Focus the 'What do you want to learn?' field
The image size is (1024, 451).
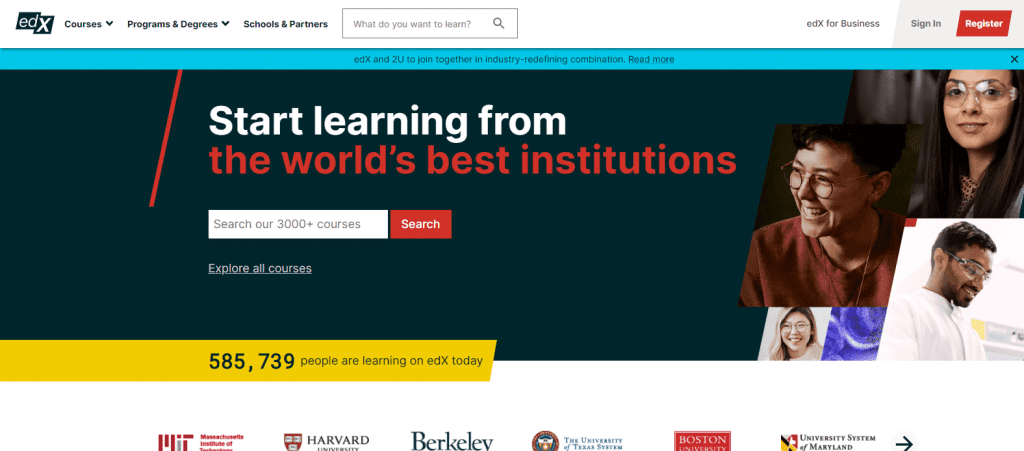point(430,23)
